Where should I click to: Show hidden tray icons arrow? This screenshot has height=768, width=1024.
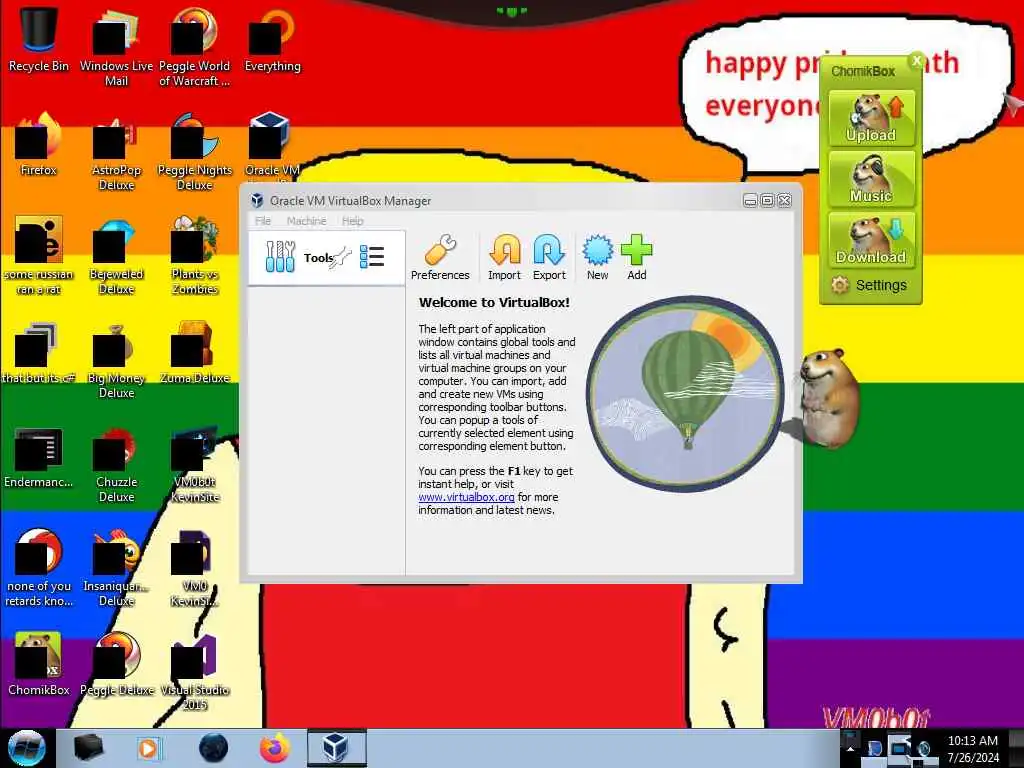[x=850, y=748]
